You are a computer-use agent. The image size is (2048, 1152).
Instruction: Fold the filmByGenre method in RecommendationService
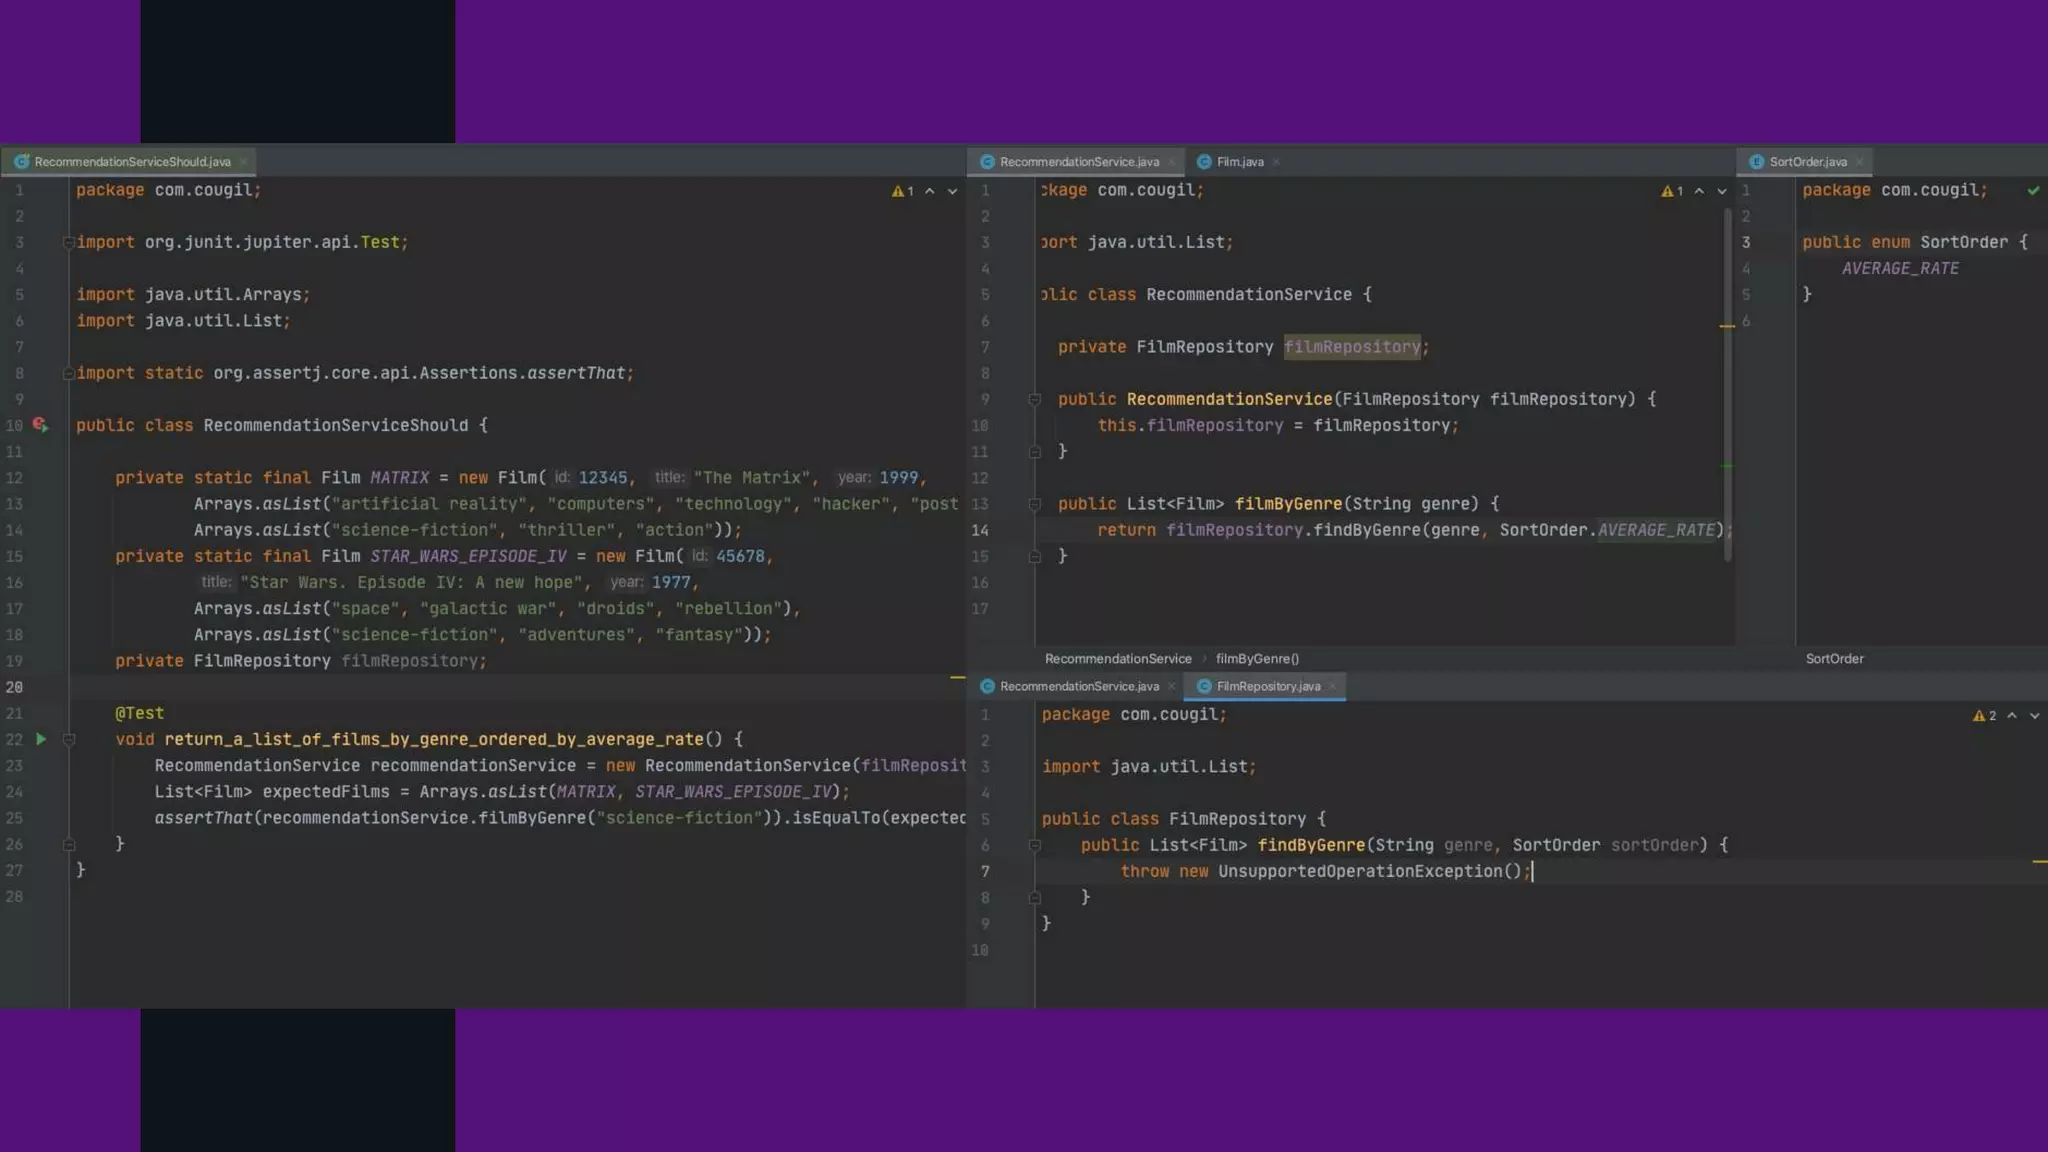pos(1035,504)
